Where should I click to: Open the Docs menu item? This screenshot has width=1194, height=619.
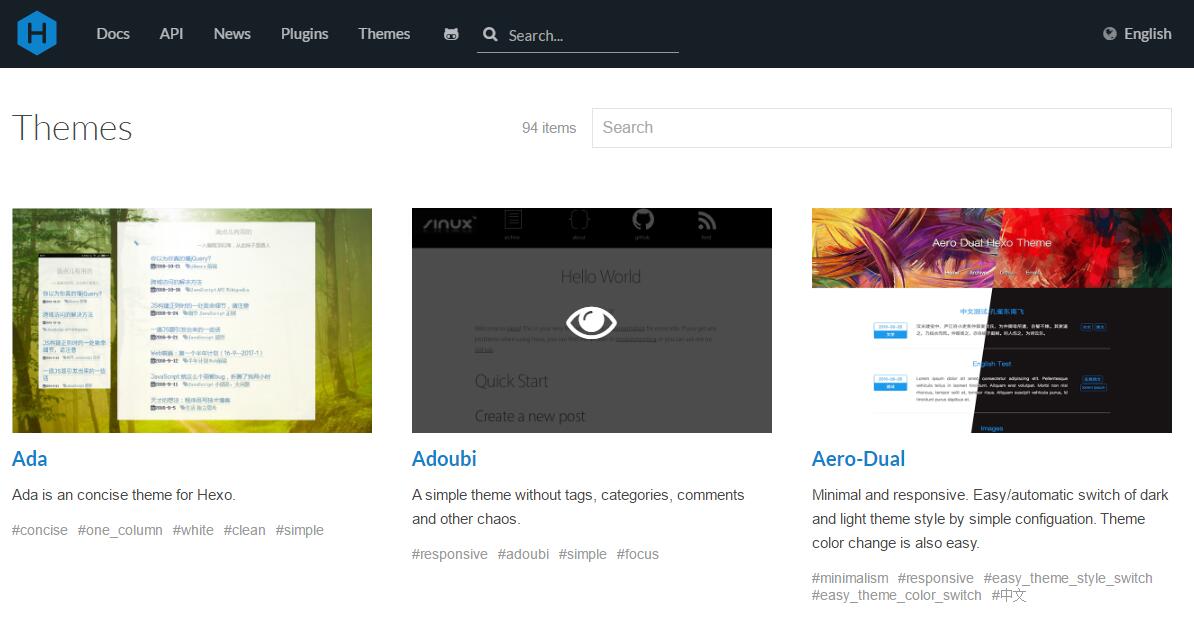tap(113, 34)
